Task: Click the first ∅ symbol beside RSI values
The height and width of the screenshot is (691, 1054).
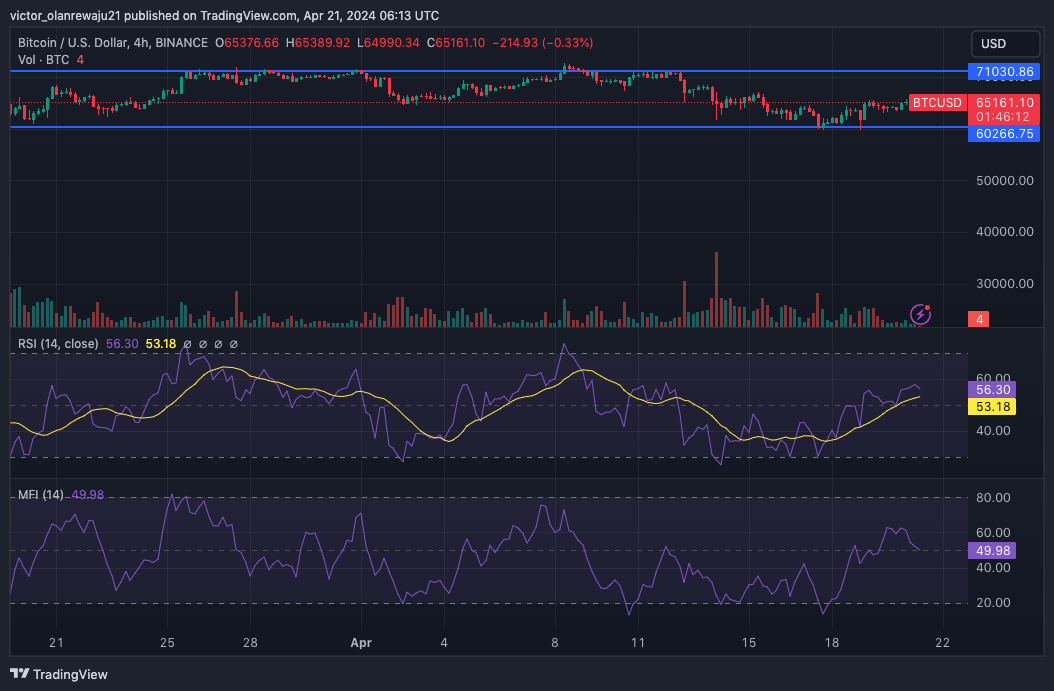Action: [x=186, y=344]
